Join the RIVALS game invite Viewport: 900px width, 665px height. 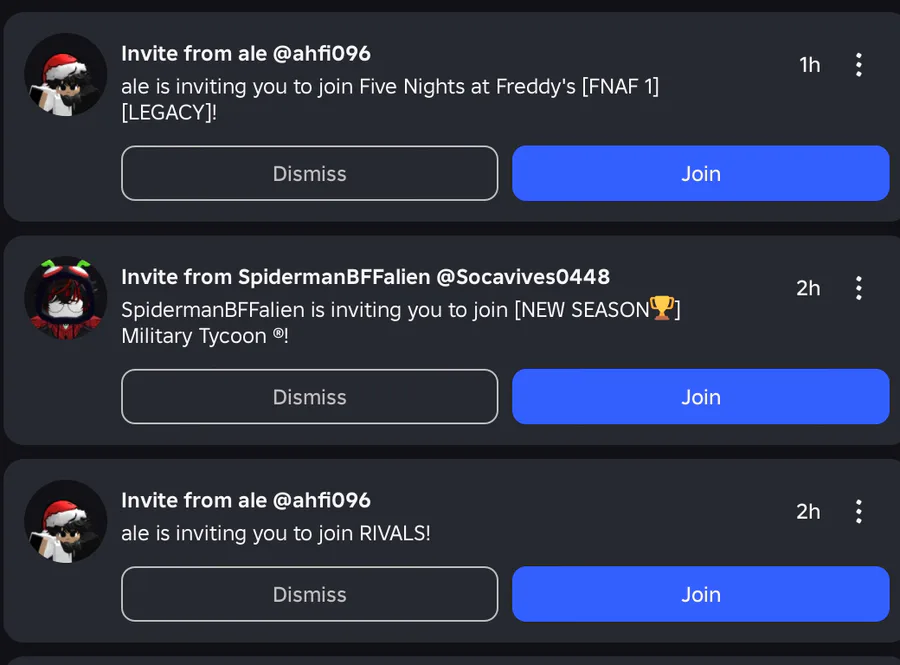pos(700,594)
